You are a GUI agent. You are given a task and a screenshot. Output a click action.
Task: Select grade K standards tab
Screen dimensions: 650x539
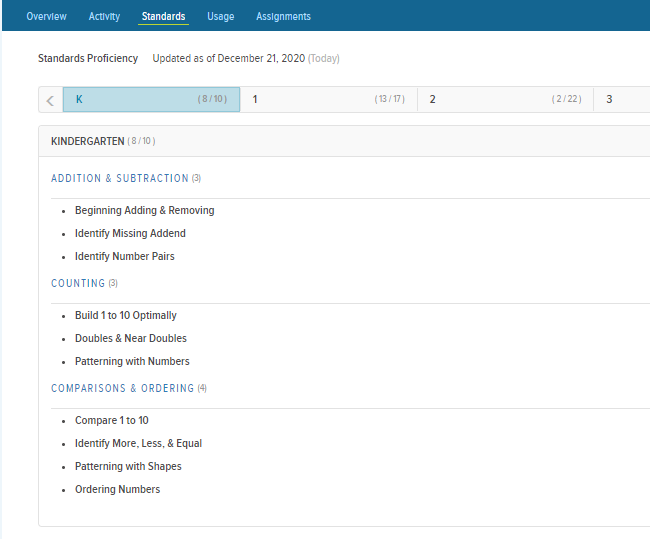(x=151, y=100)
